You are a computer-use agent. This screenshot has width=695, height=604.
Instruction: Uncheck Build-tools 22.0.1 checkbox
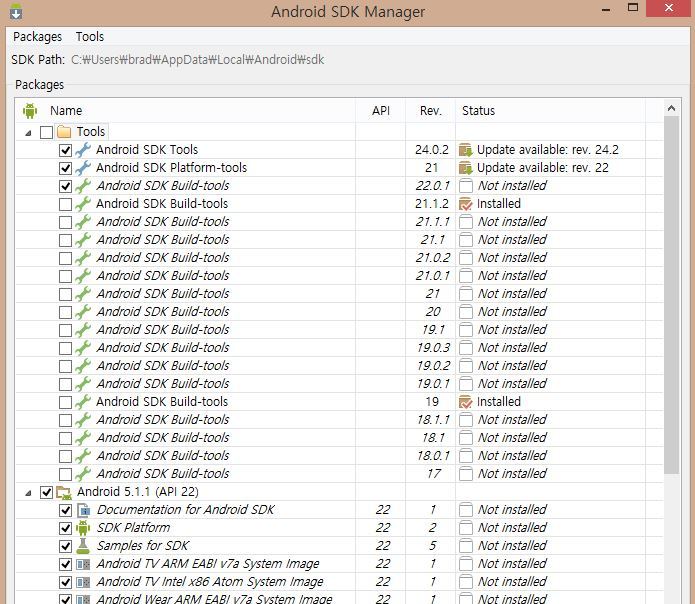(x=65, y=186)
